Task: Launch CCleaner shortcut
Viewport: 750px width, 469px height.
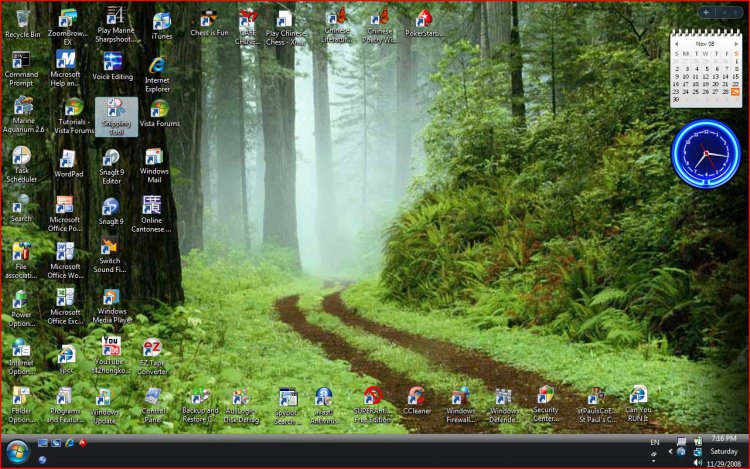Action: pos(417,401)
